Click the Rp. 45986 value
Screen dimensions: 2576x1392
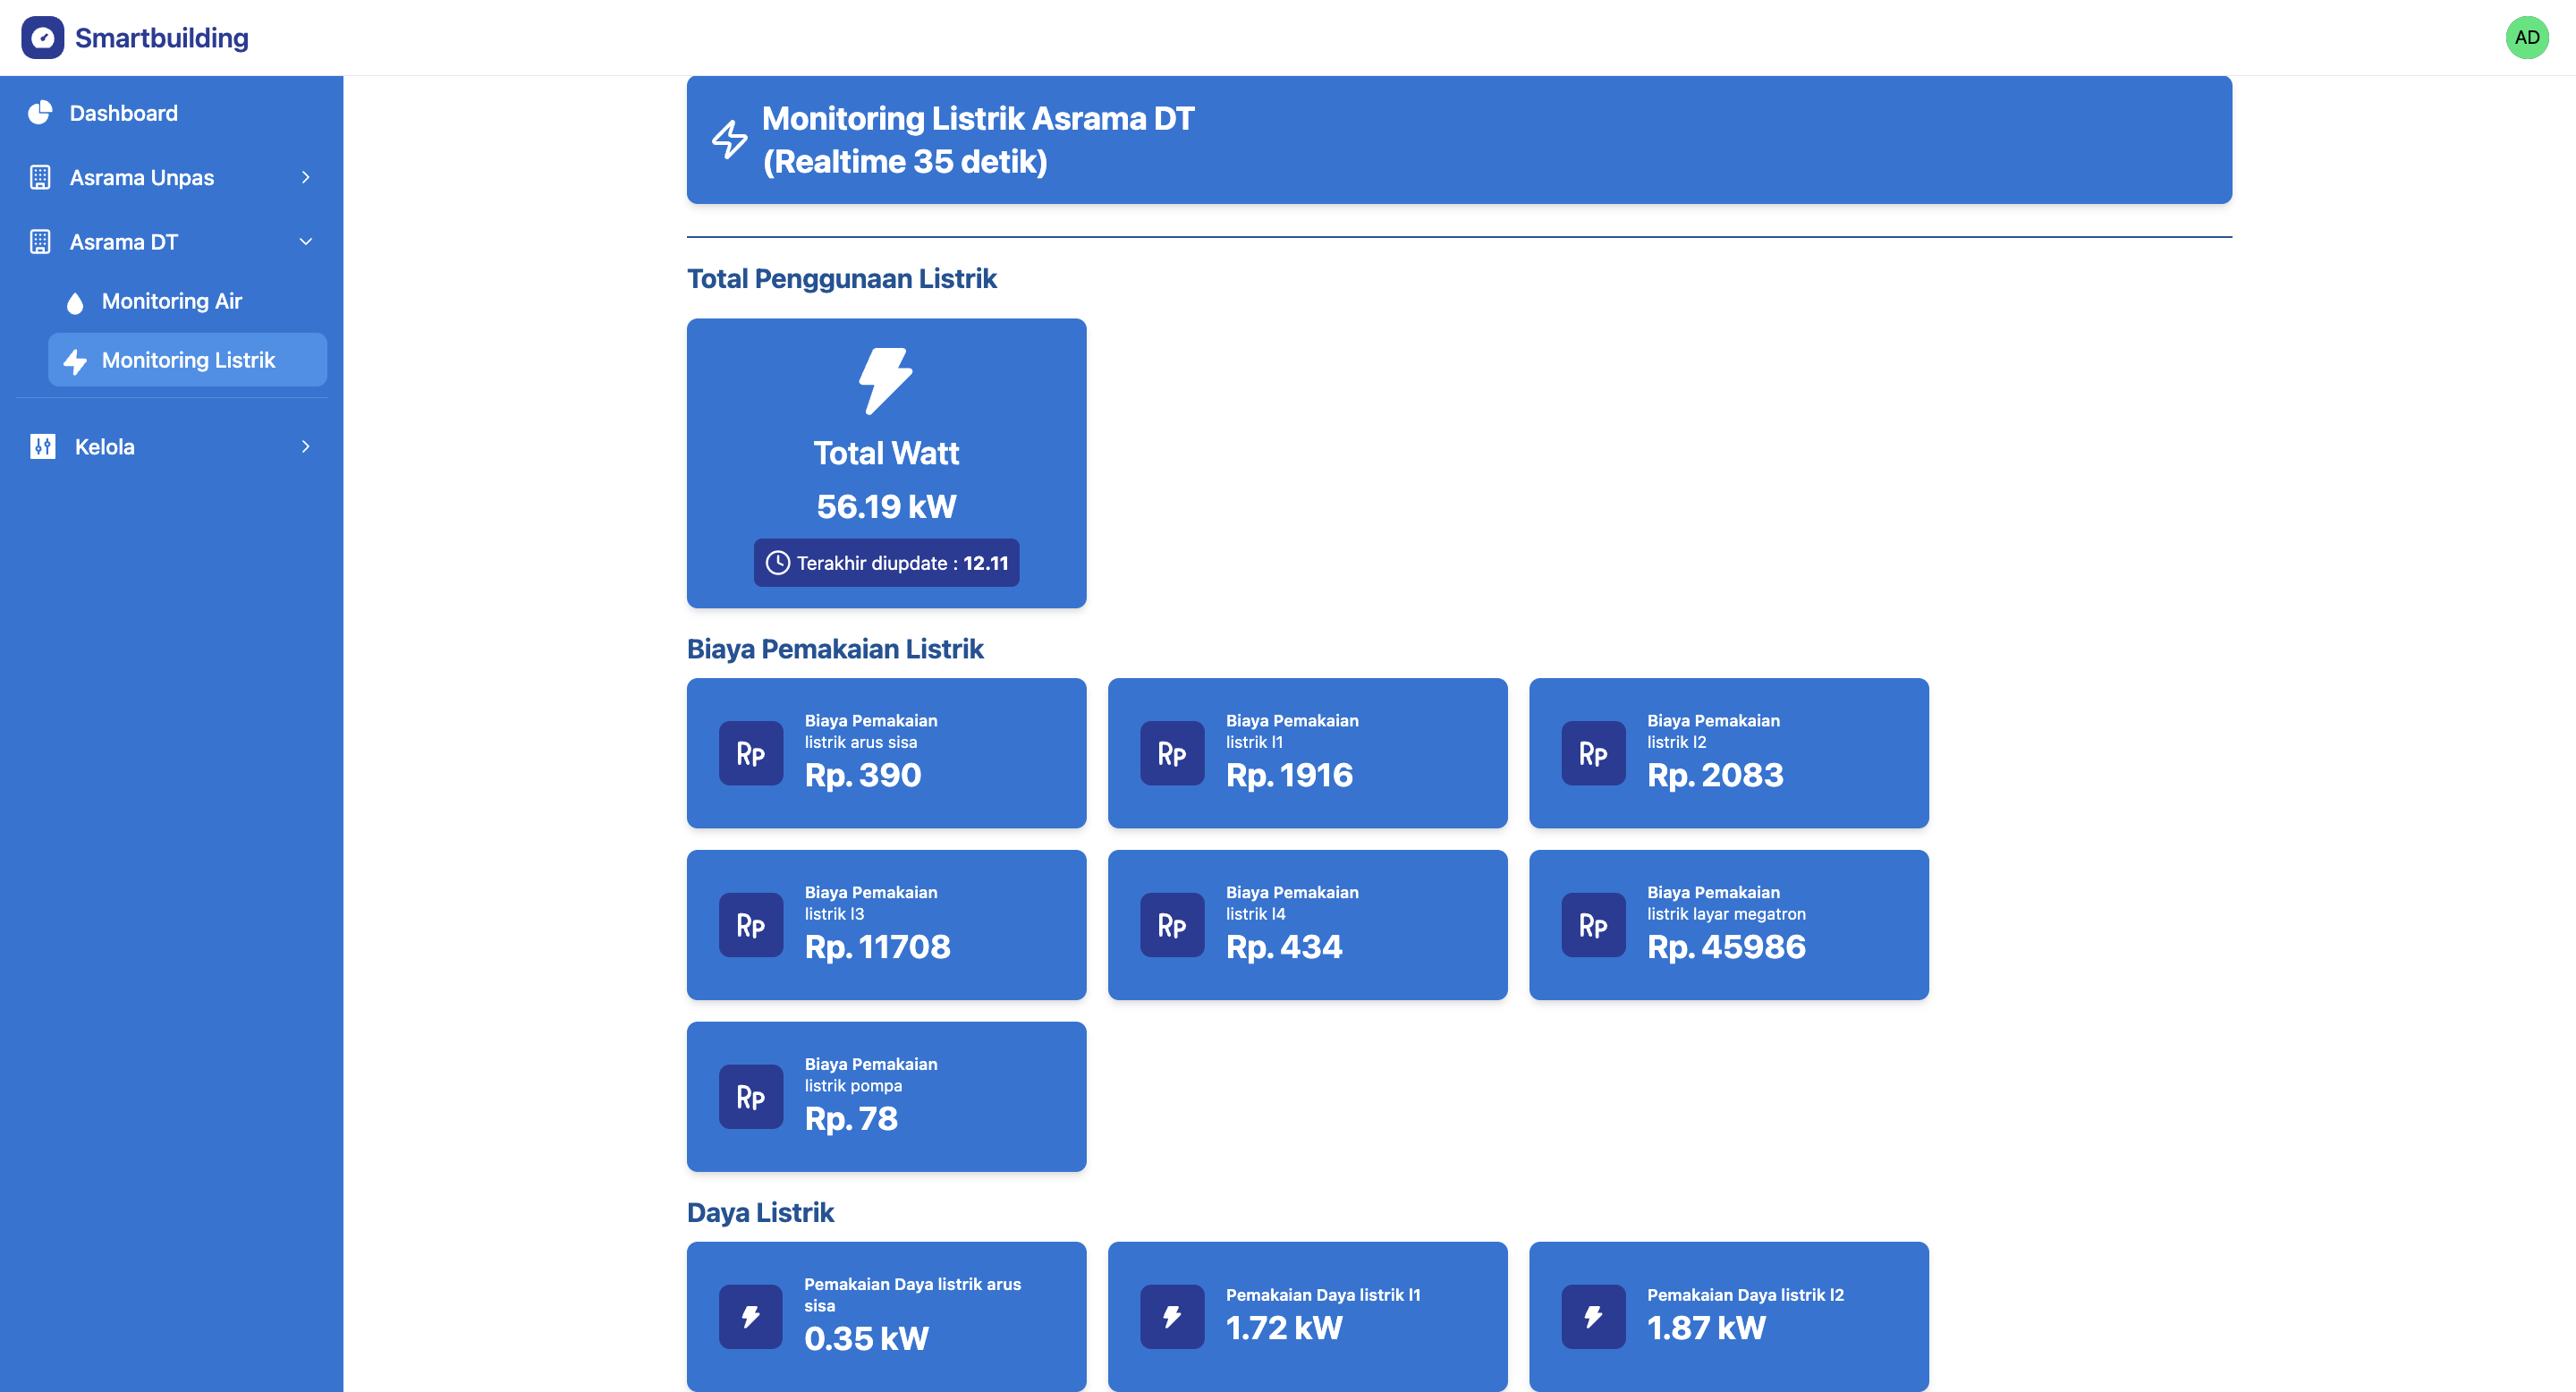click(x=1726, y=947)
